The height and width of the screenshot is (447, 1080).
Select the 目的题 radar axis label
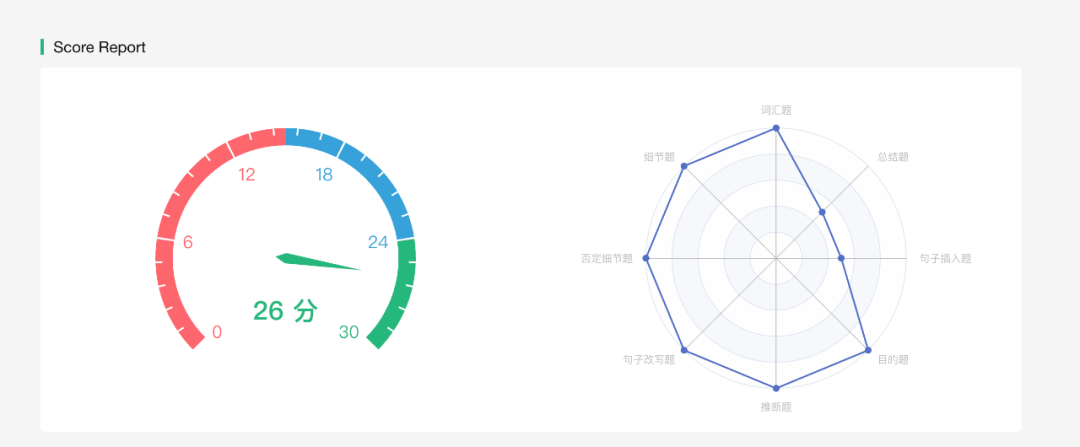coord(893,359)
